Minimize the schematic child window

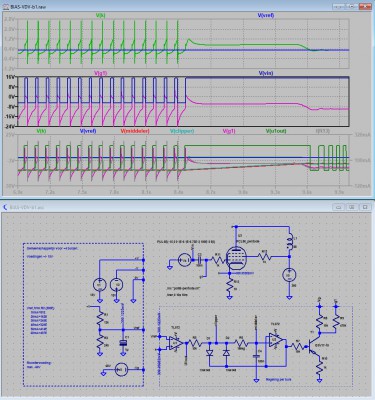pos(338,207)
